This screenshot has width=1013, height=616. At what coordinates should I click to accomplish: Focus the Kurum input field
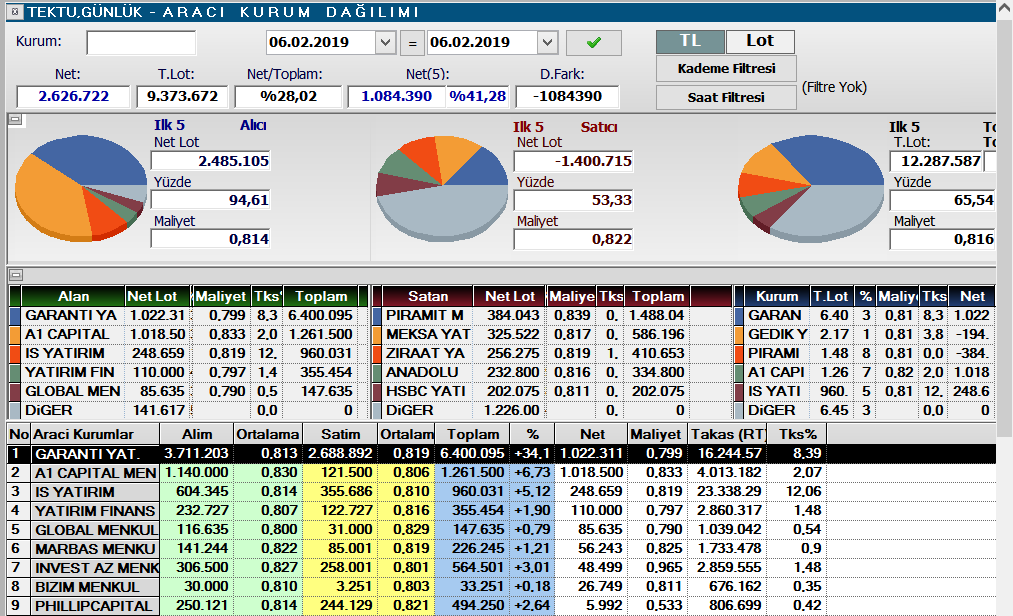click(x=141, y=43)
